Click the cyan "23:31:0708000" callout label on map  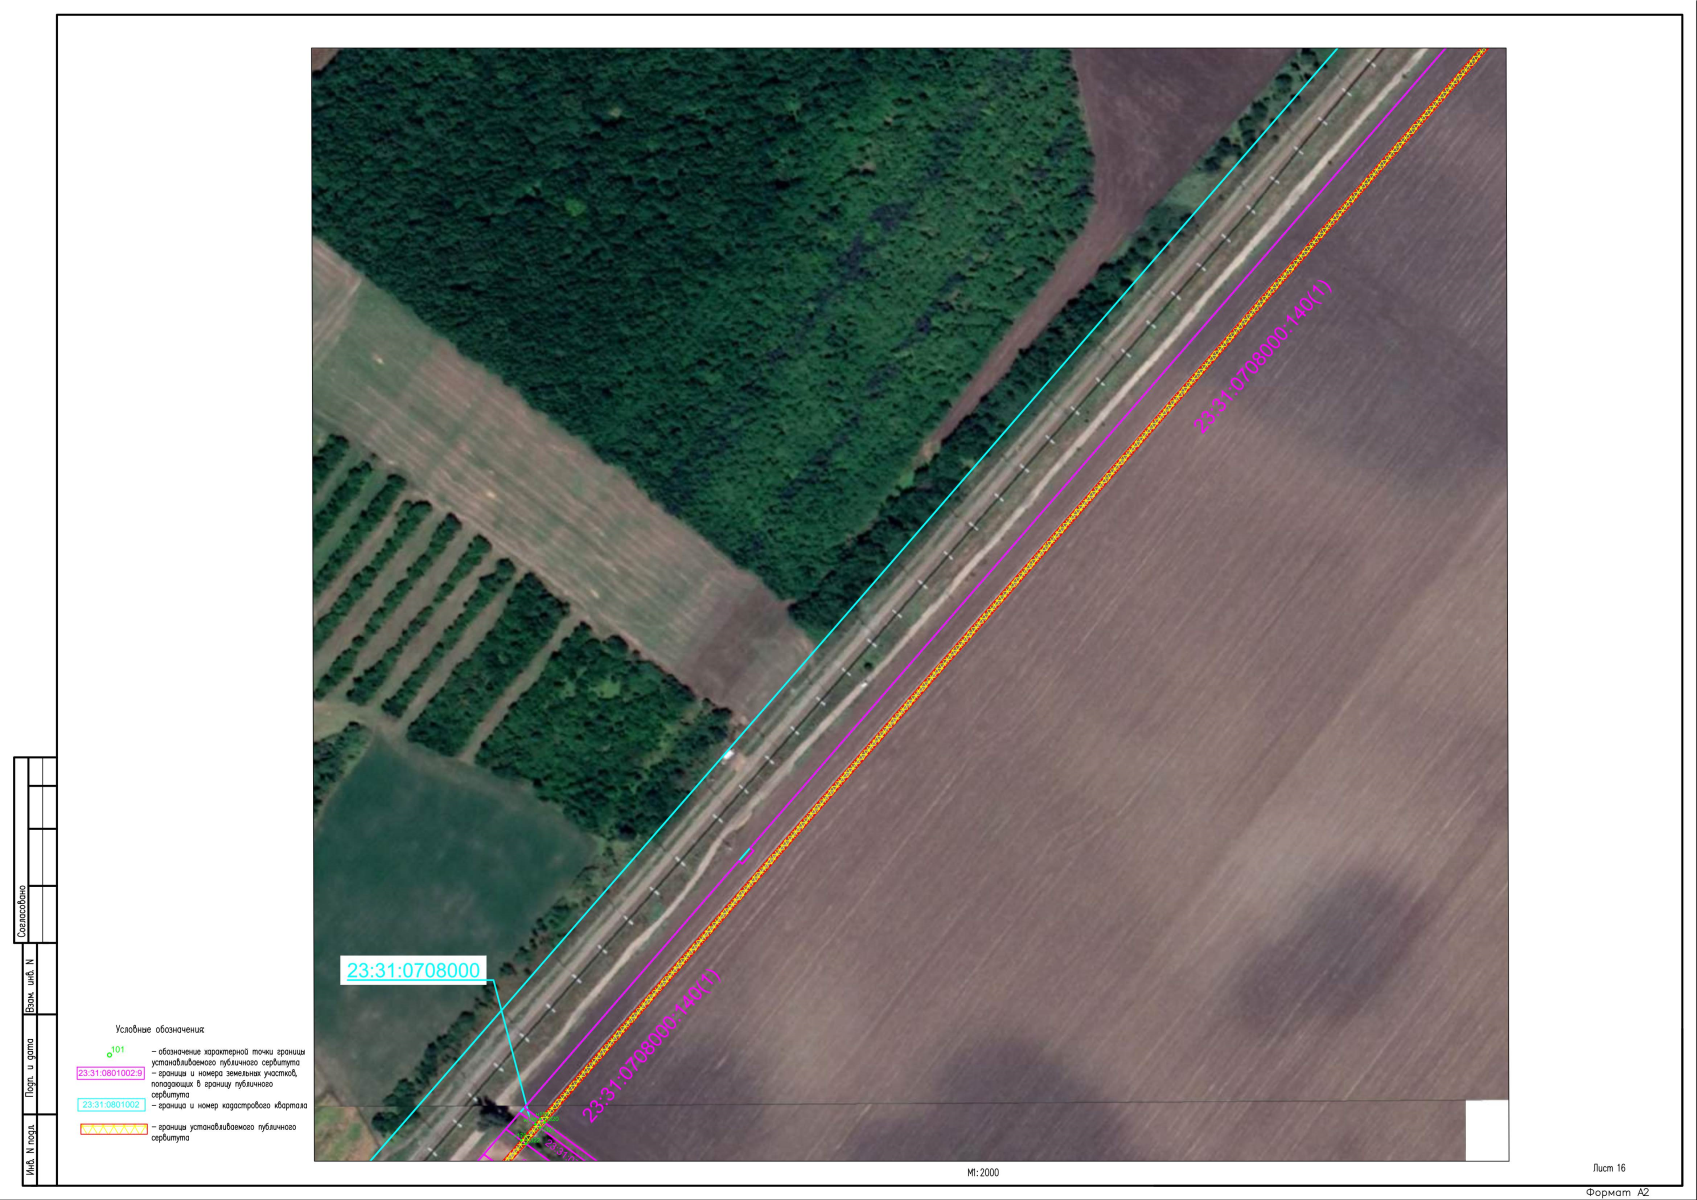(x=413, y=970)
